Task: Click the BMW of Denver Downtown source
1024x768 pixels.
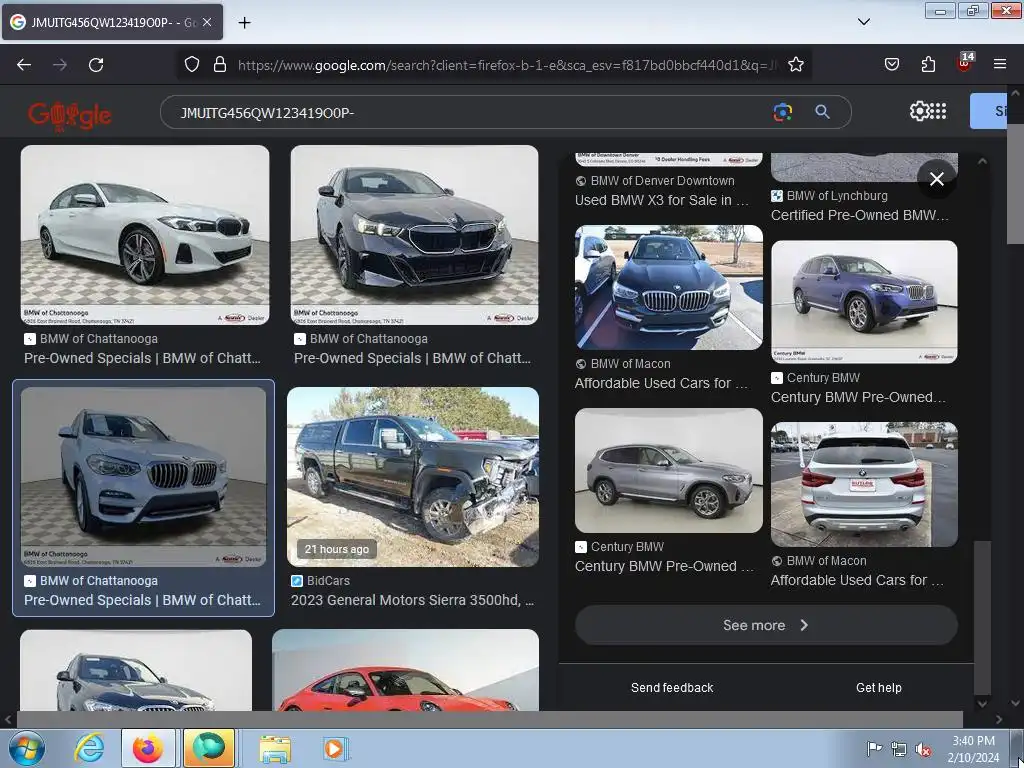Action: click(662, 181)
